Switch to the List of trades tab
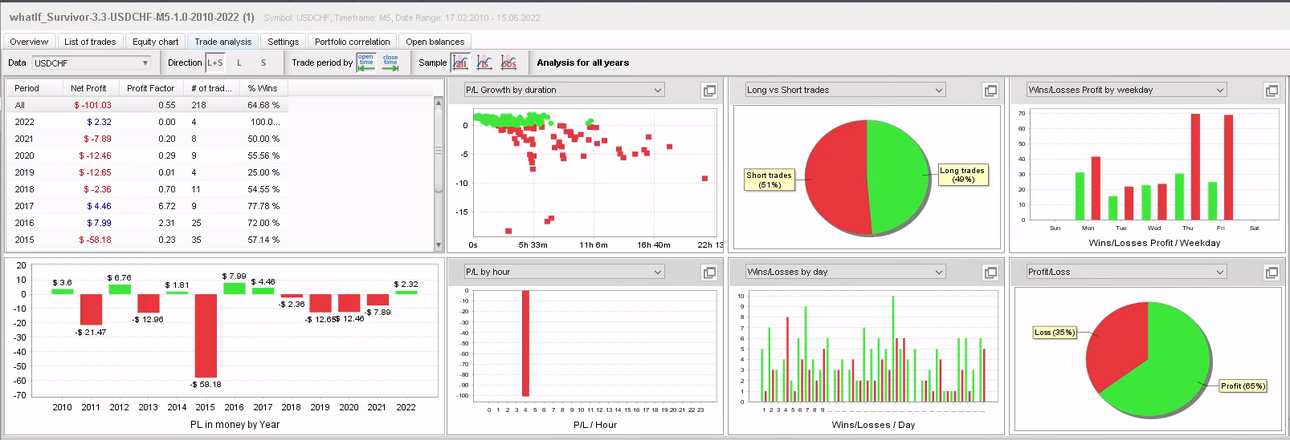 pos(91,42)
